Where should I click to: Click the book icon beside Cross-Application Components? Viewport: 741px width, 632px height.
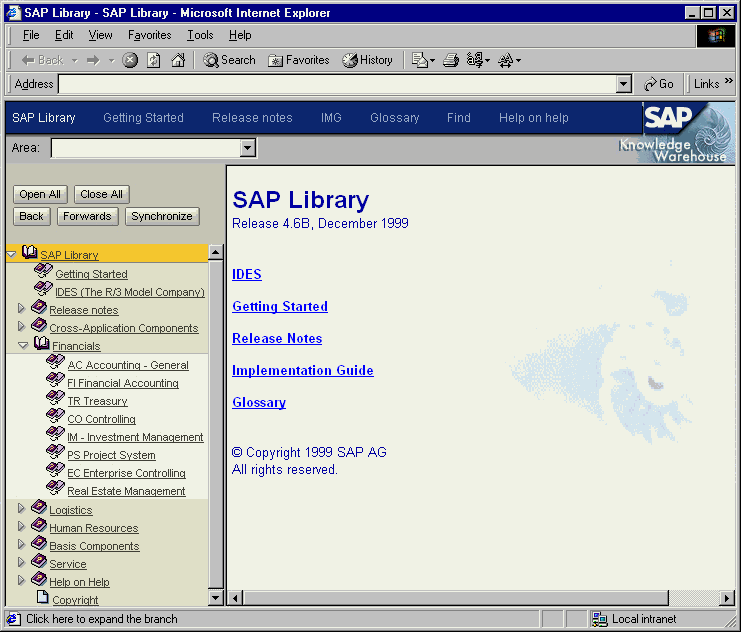[39, 325]
